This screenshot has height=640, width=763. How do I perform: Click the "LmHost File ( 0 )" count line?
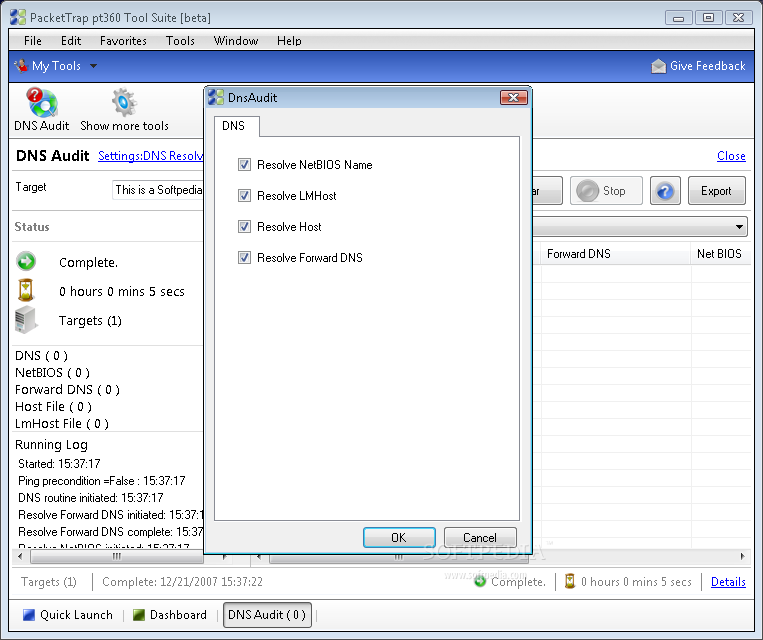tap(62, 423)
